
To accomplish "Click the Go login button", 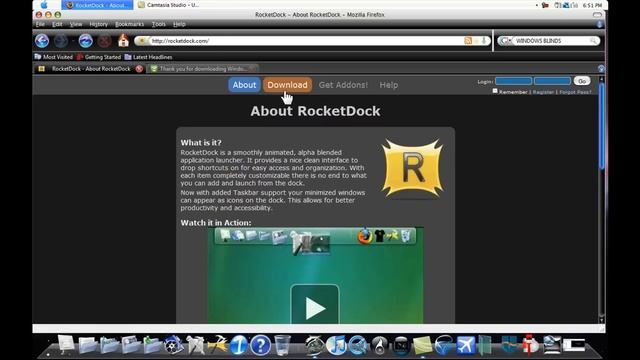I will (582, 81).
